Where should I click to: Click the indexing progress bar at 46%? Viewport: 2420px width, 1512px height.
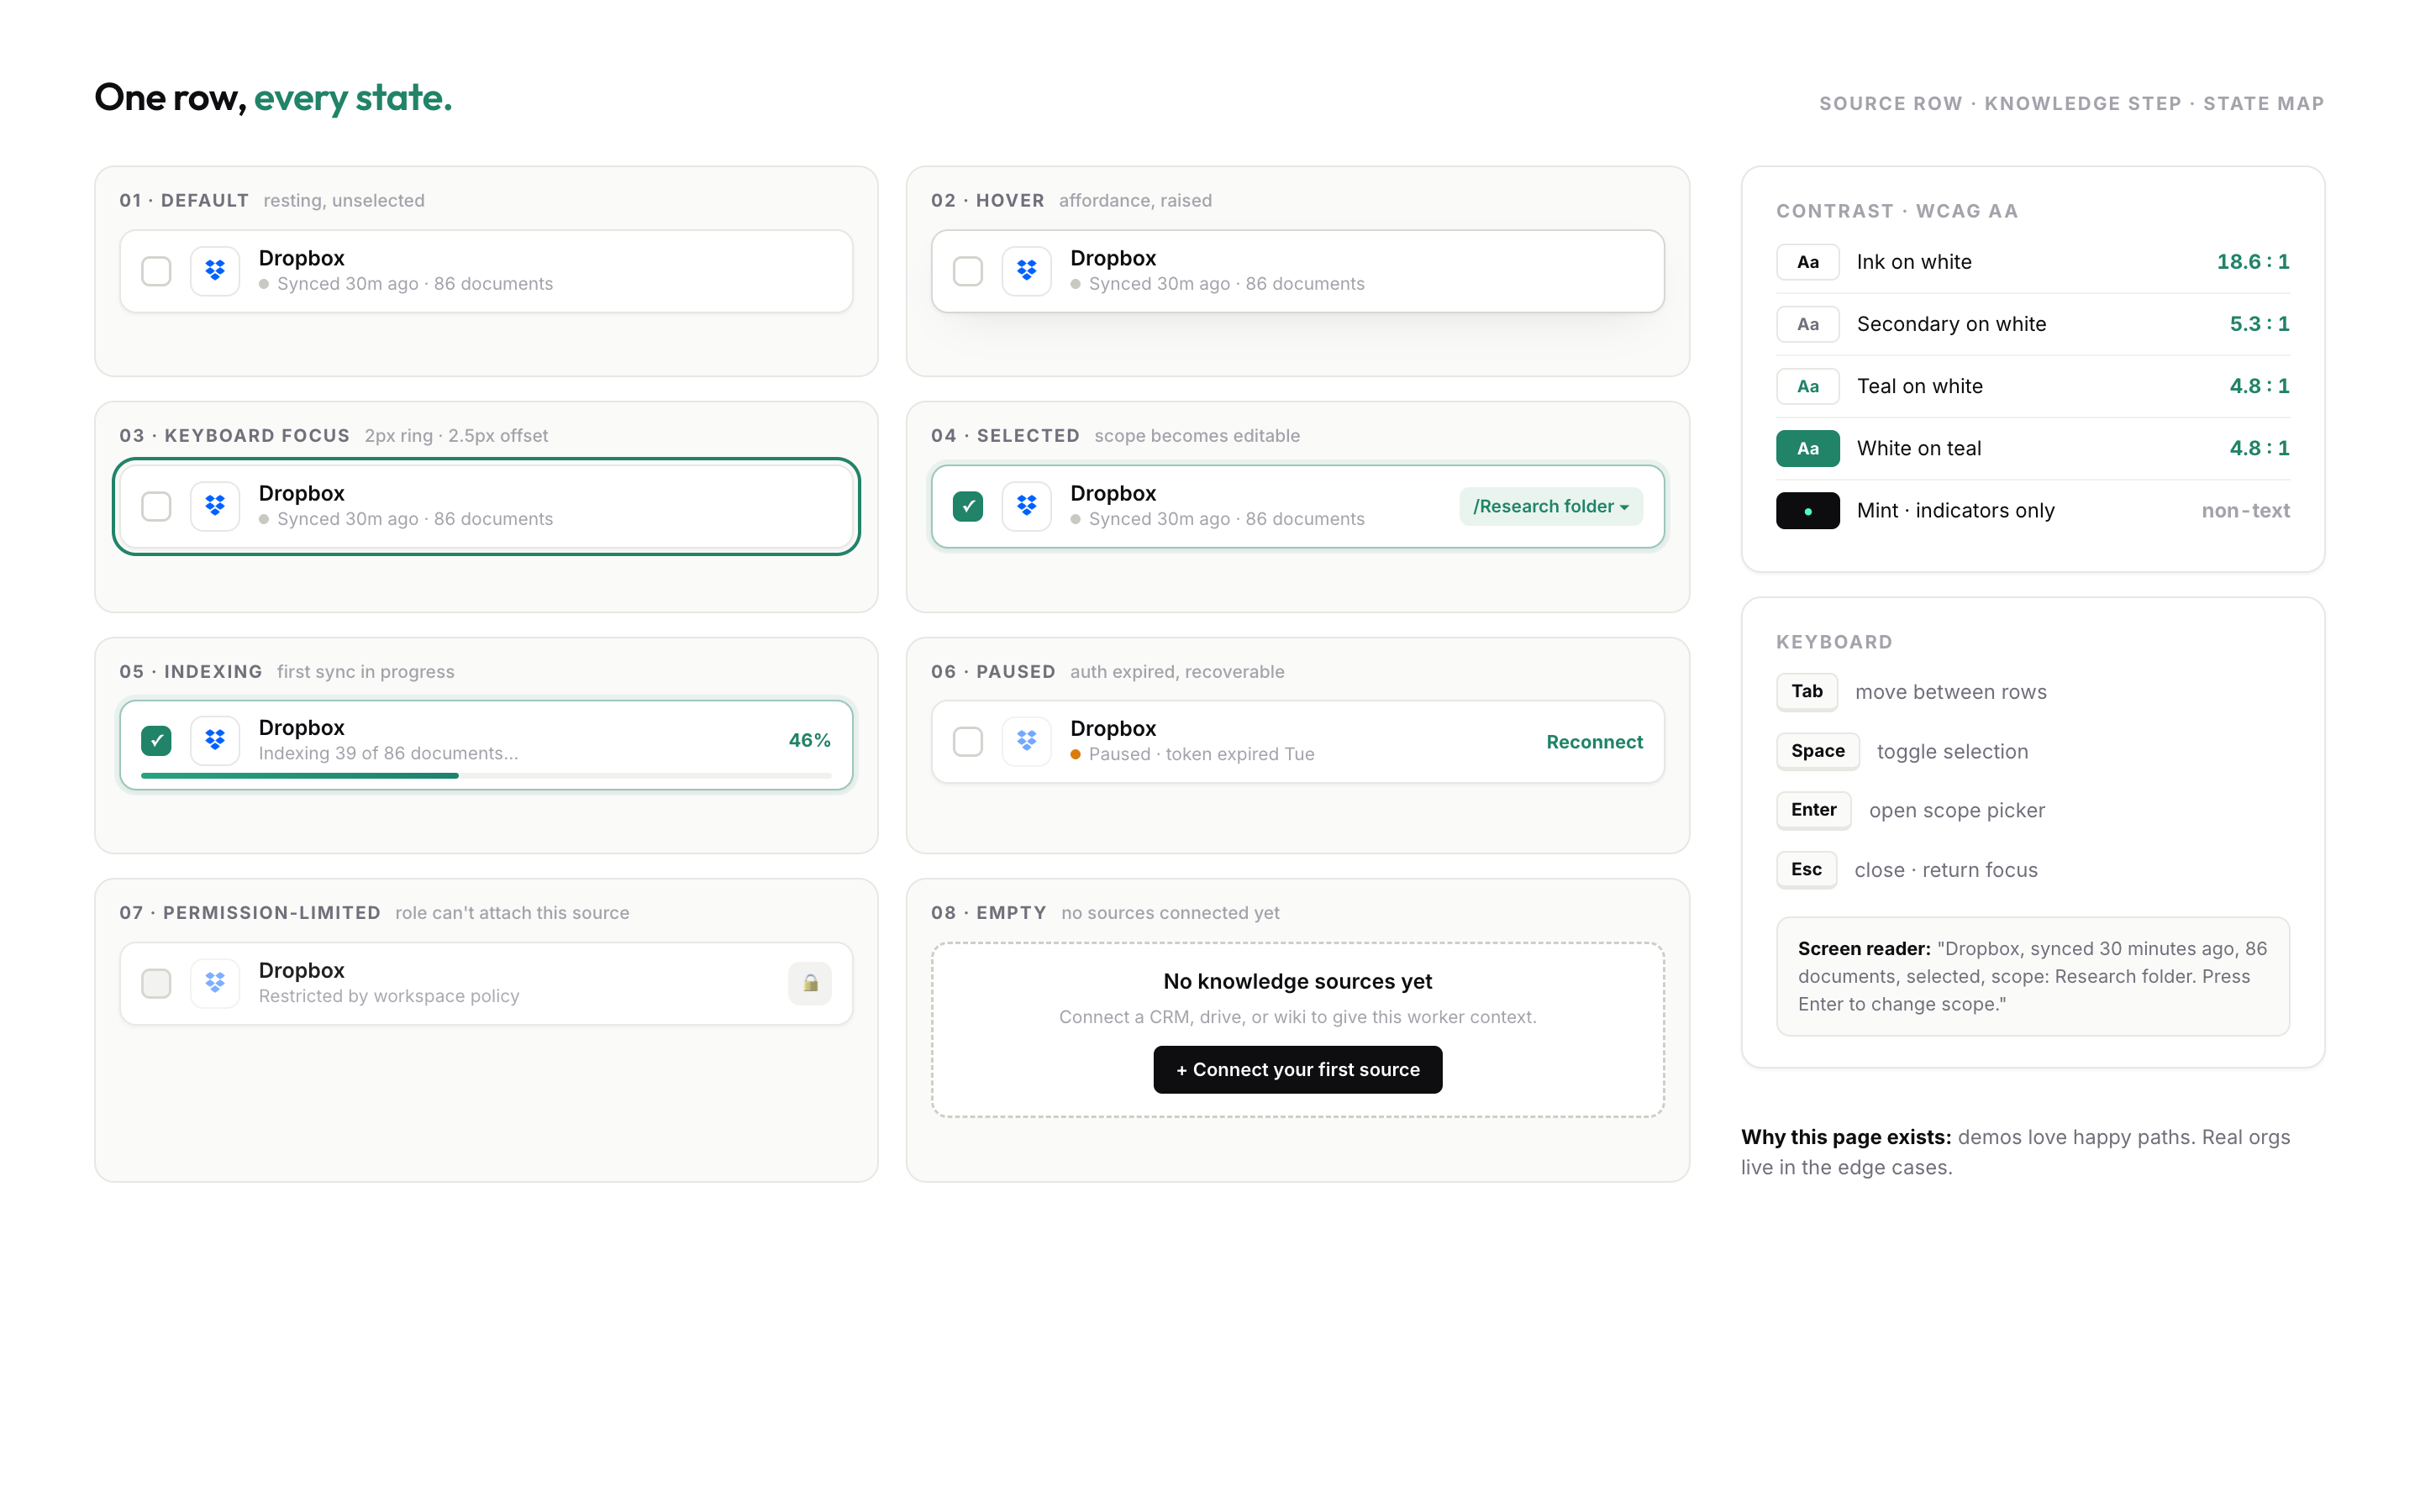pyautogui.click(x=486, y=776)
